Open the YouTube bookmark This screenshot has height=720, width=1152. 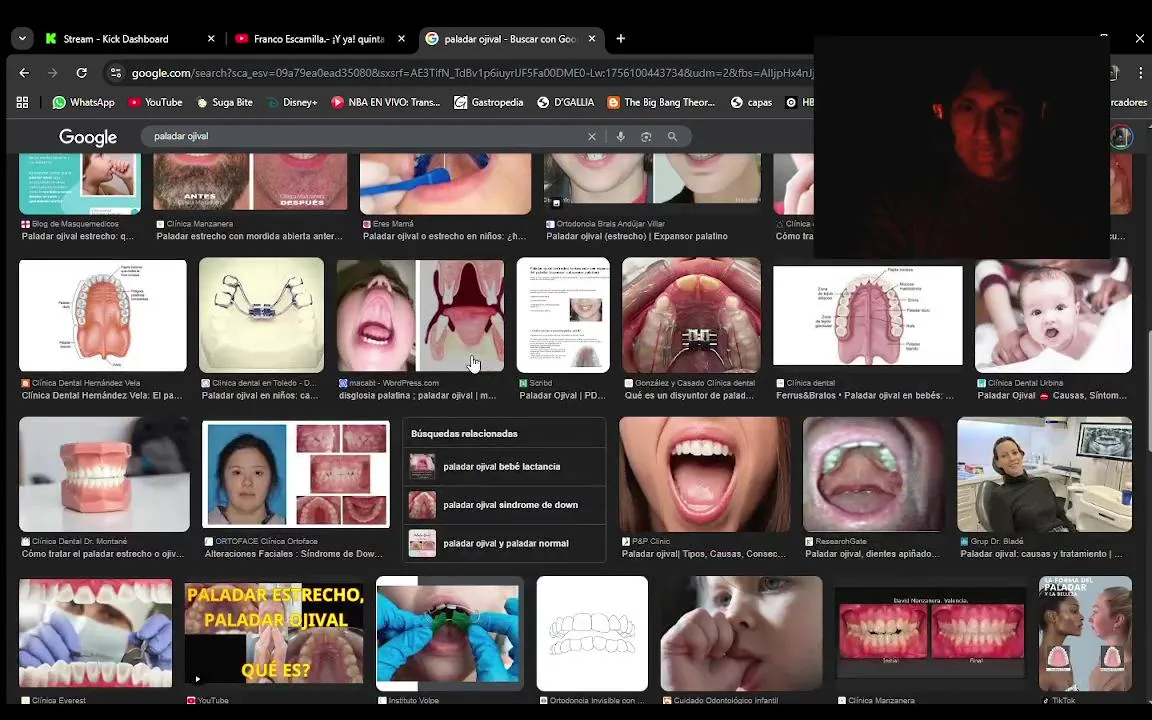tap(155, 102)
